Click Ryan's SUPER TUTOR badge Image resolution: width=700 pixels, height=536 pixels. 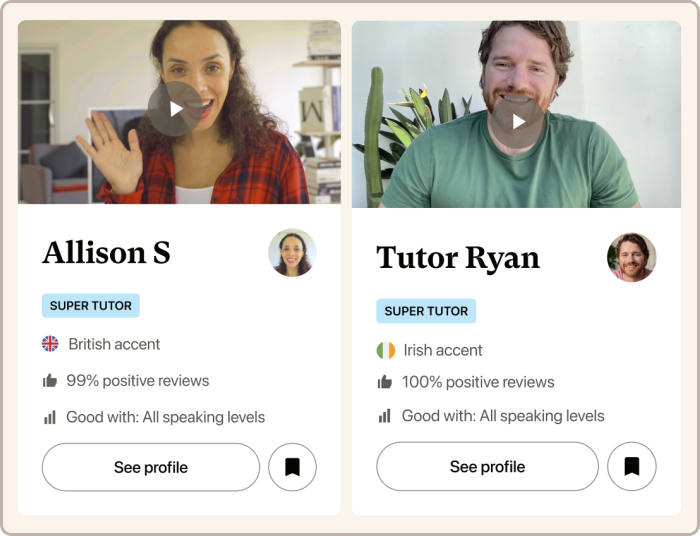[426, 311]
